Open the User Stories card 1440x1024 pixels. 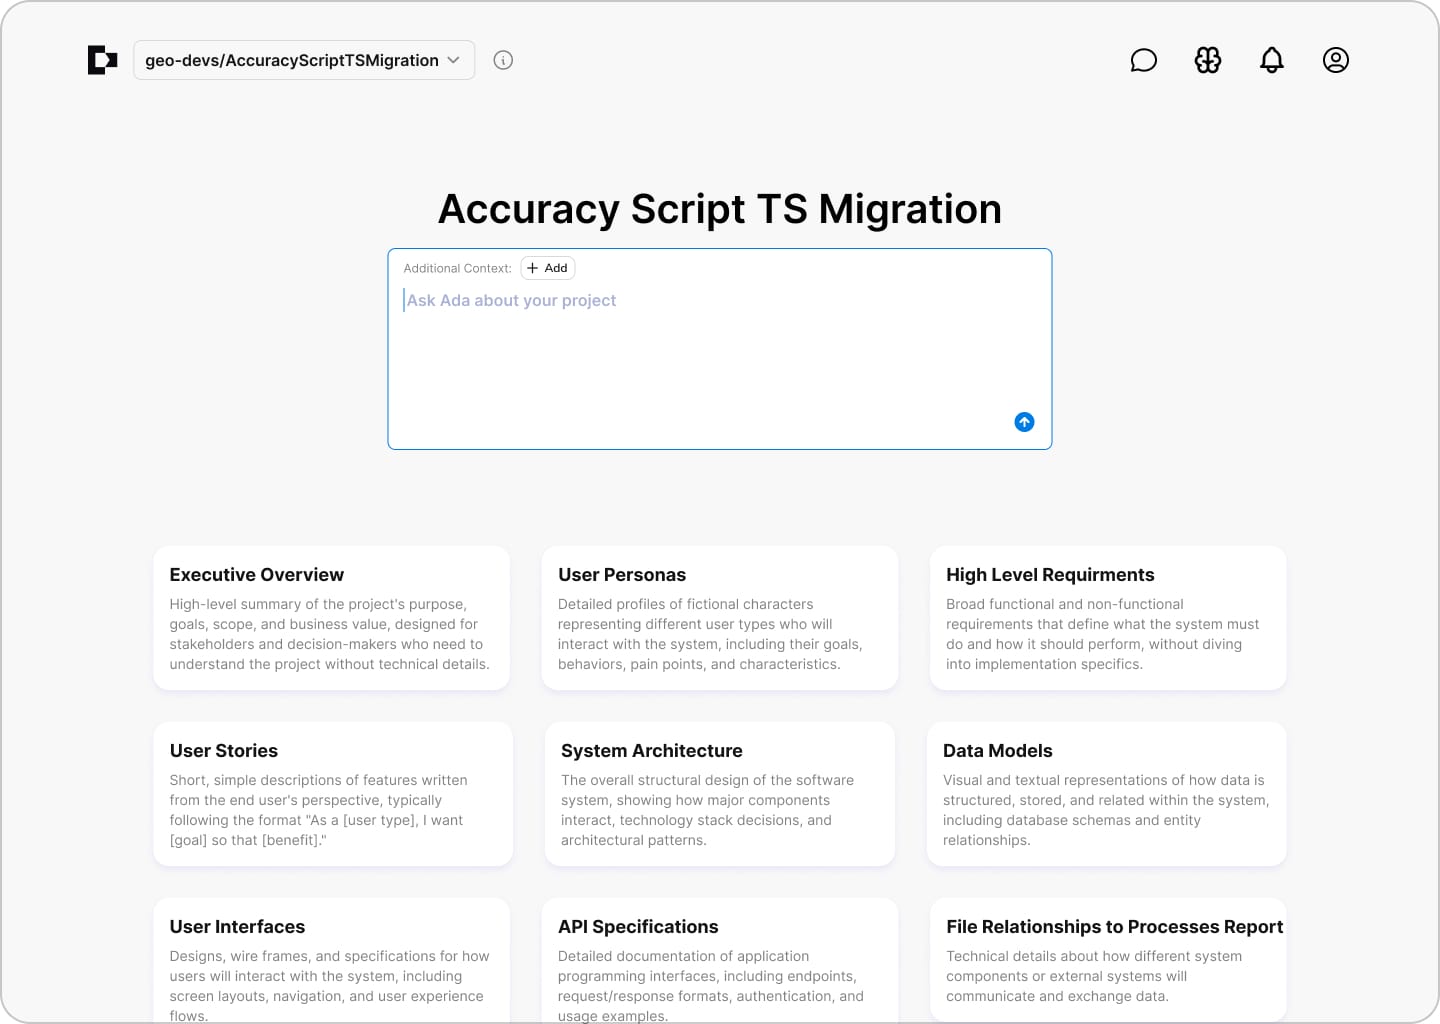coord(332,793)
